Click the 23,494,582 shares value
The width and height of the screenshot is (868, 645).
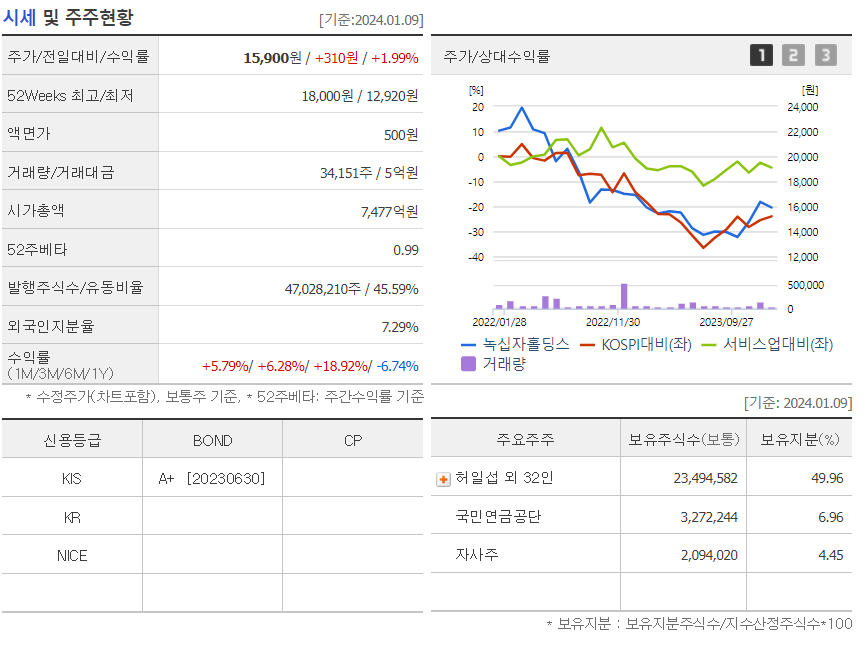(x=705, y=478)
